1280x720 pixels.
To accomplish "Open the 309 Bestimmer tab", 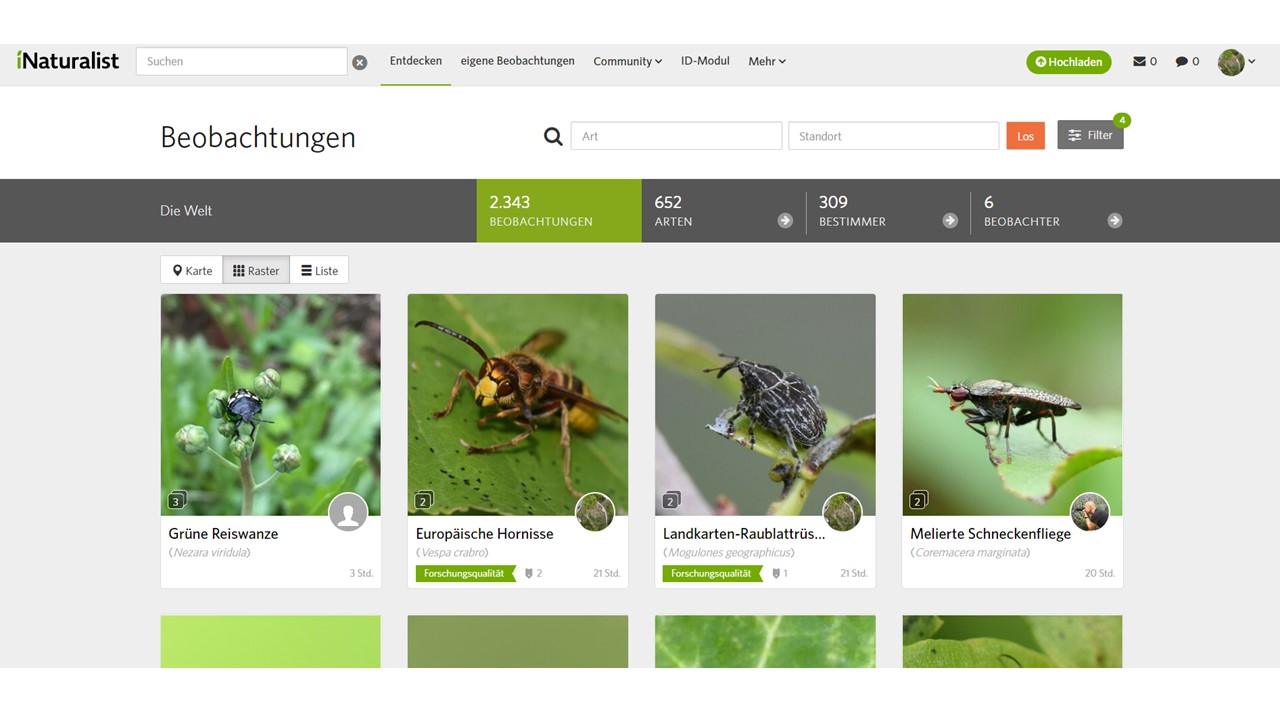I will coord(888,211).
